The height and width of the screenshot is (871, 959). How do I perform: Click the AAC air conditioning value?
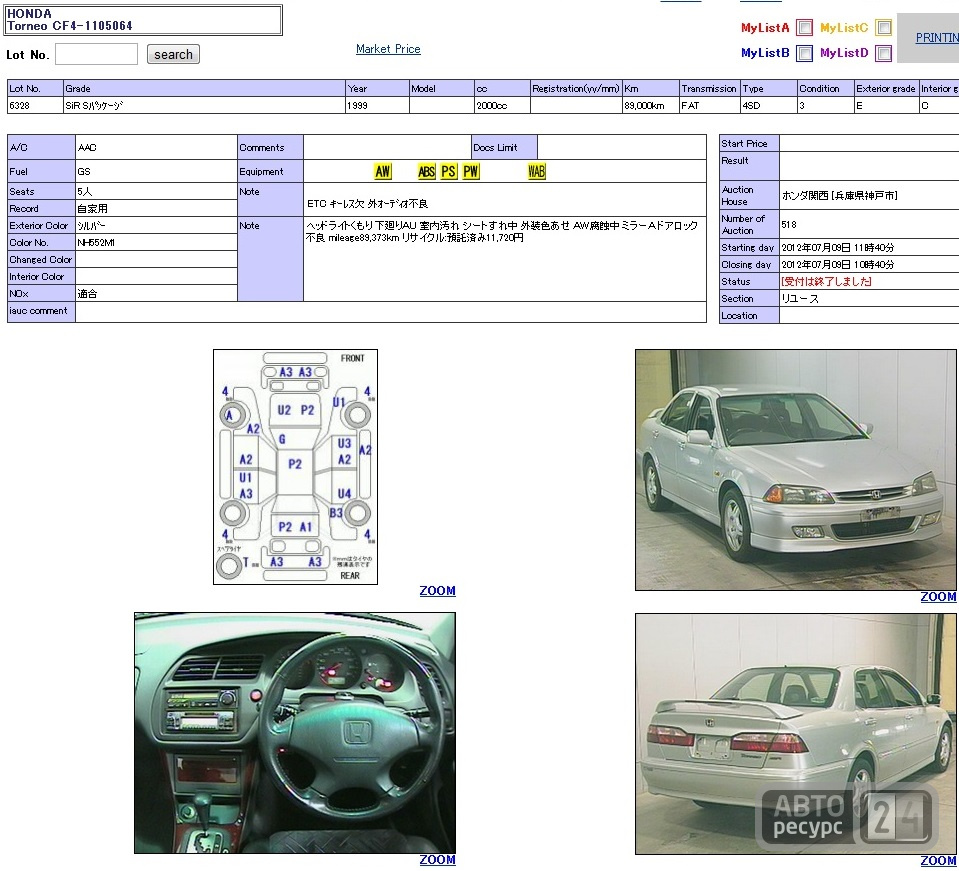pyautogui.click(x=87, y=147)
